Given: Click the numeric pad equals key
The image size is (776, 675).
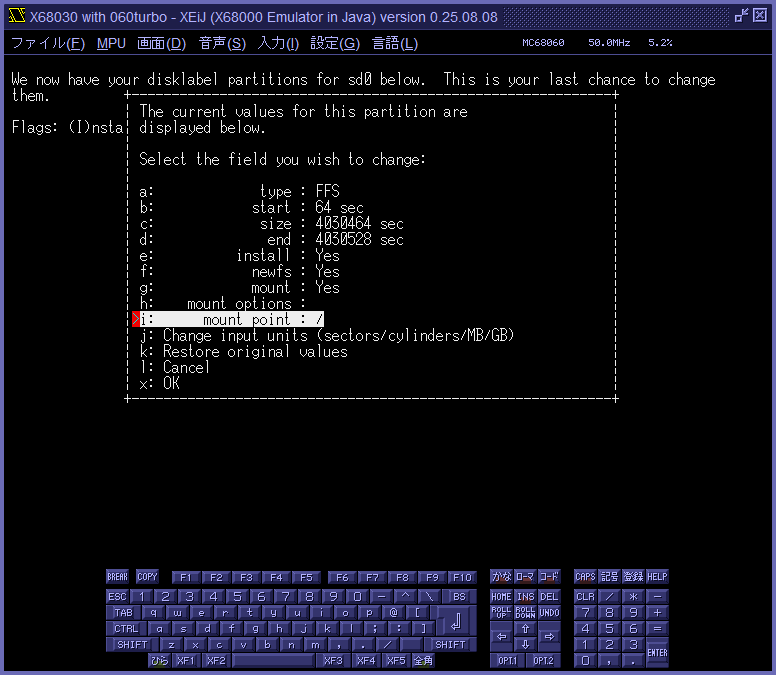Looking at the screenshot, I should coord(657,628).
